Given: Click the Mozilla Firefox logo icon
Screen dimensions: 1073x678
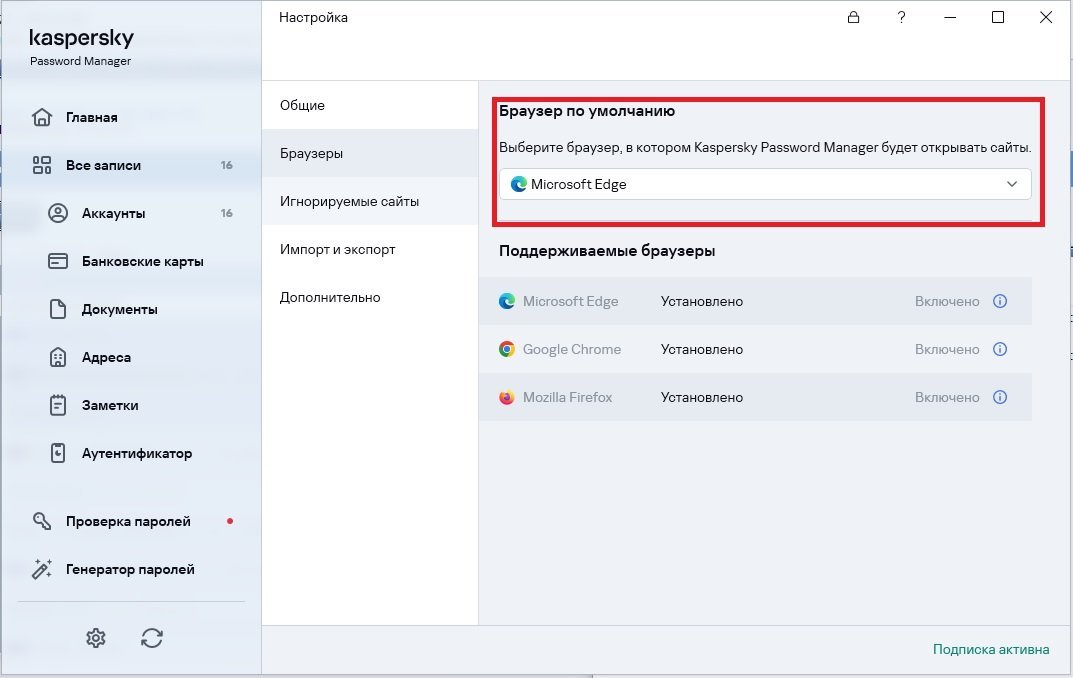Looking at the screenshot, I should 507,397.
